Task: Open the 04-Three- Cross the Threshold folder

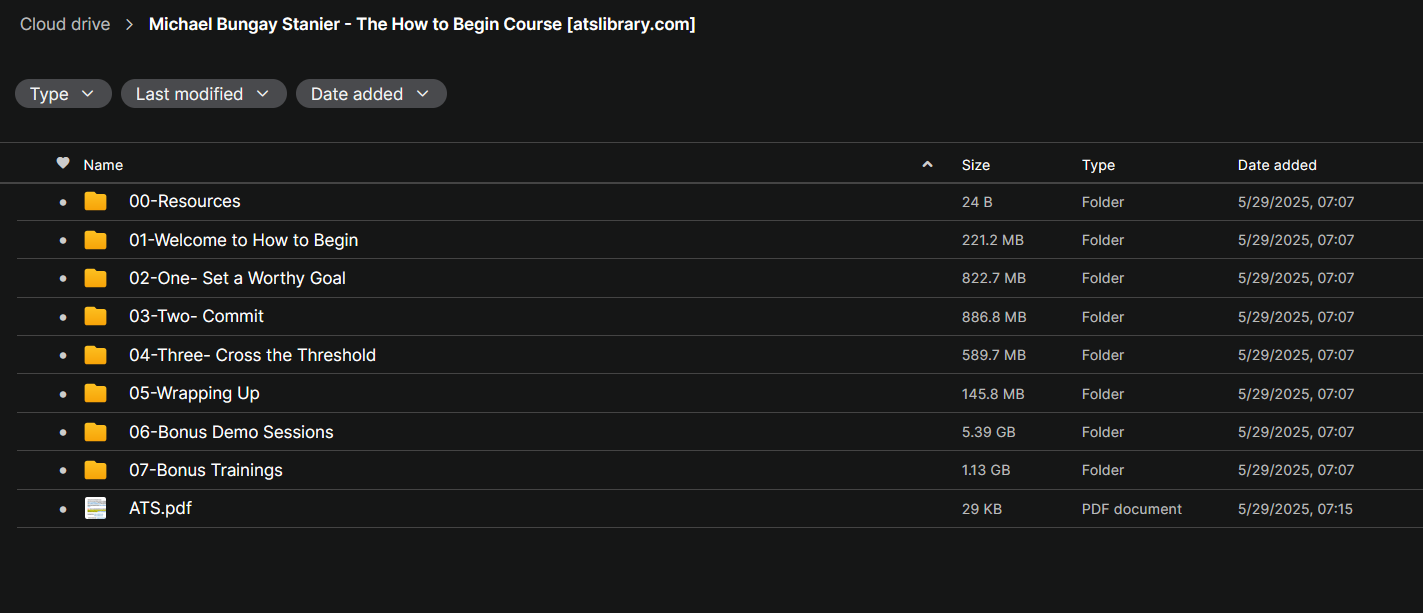Action: coord(252,355)
